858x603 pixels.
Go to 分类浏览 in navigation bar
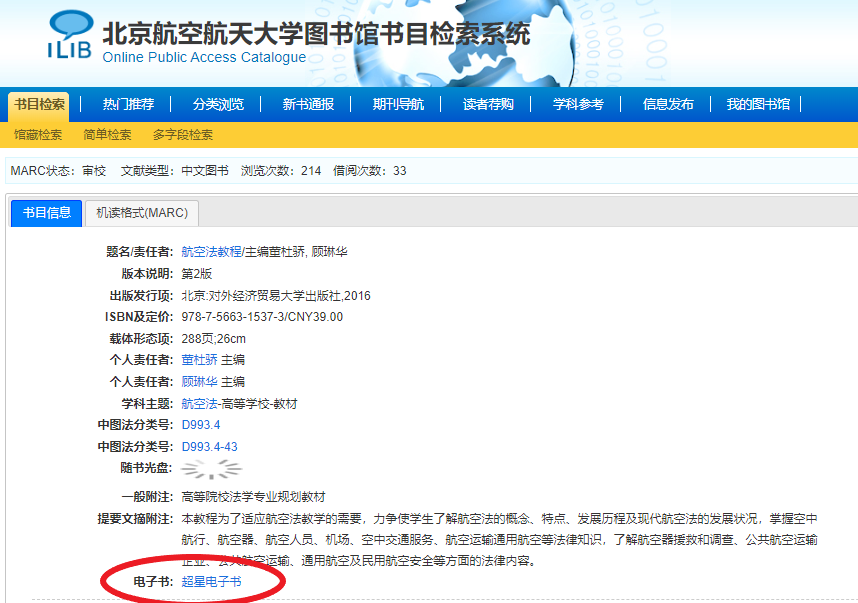[x=218, y=105]
